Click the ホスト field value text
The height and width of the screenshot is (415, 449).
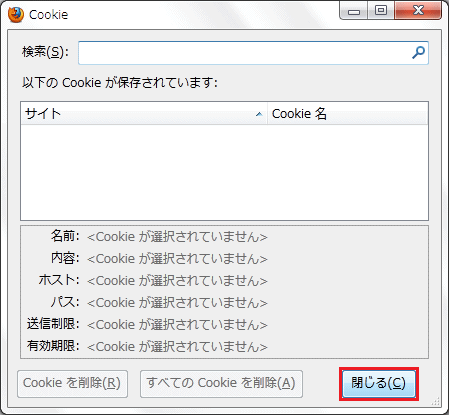[x=177, y=281]
